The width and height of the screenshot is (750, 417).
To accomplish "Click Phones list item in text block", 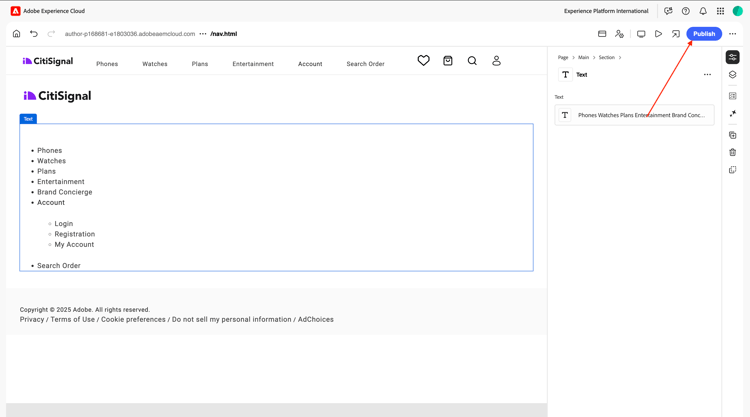I will (x=50, y=151).
